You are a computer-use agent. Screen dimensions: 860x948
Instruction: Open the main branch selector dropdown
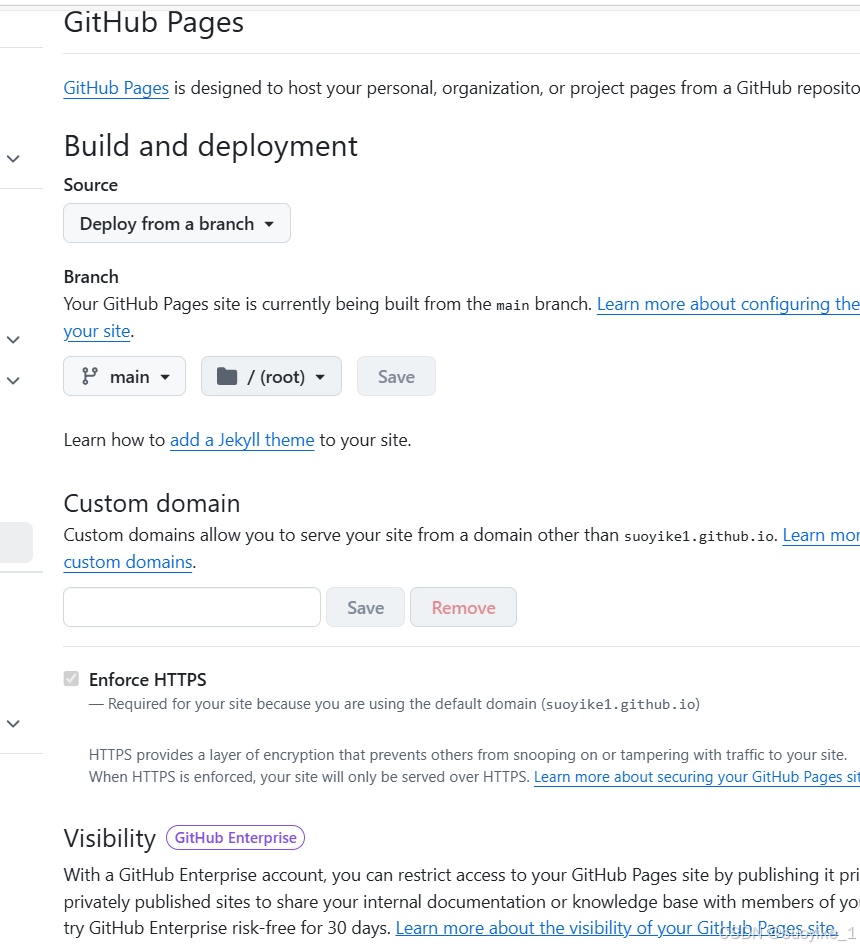pyautogui.click(x=124, y=376)
